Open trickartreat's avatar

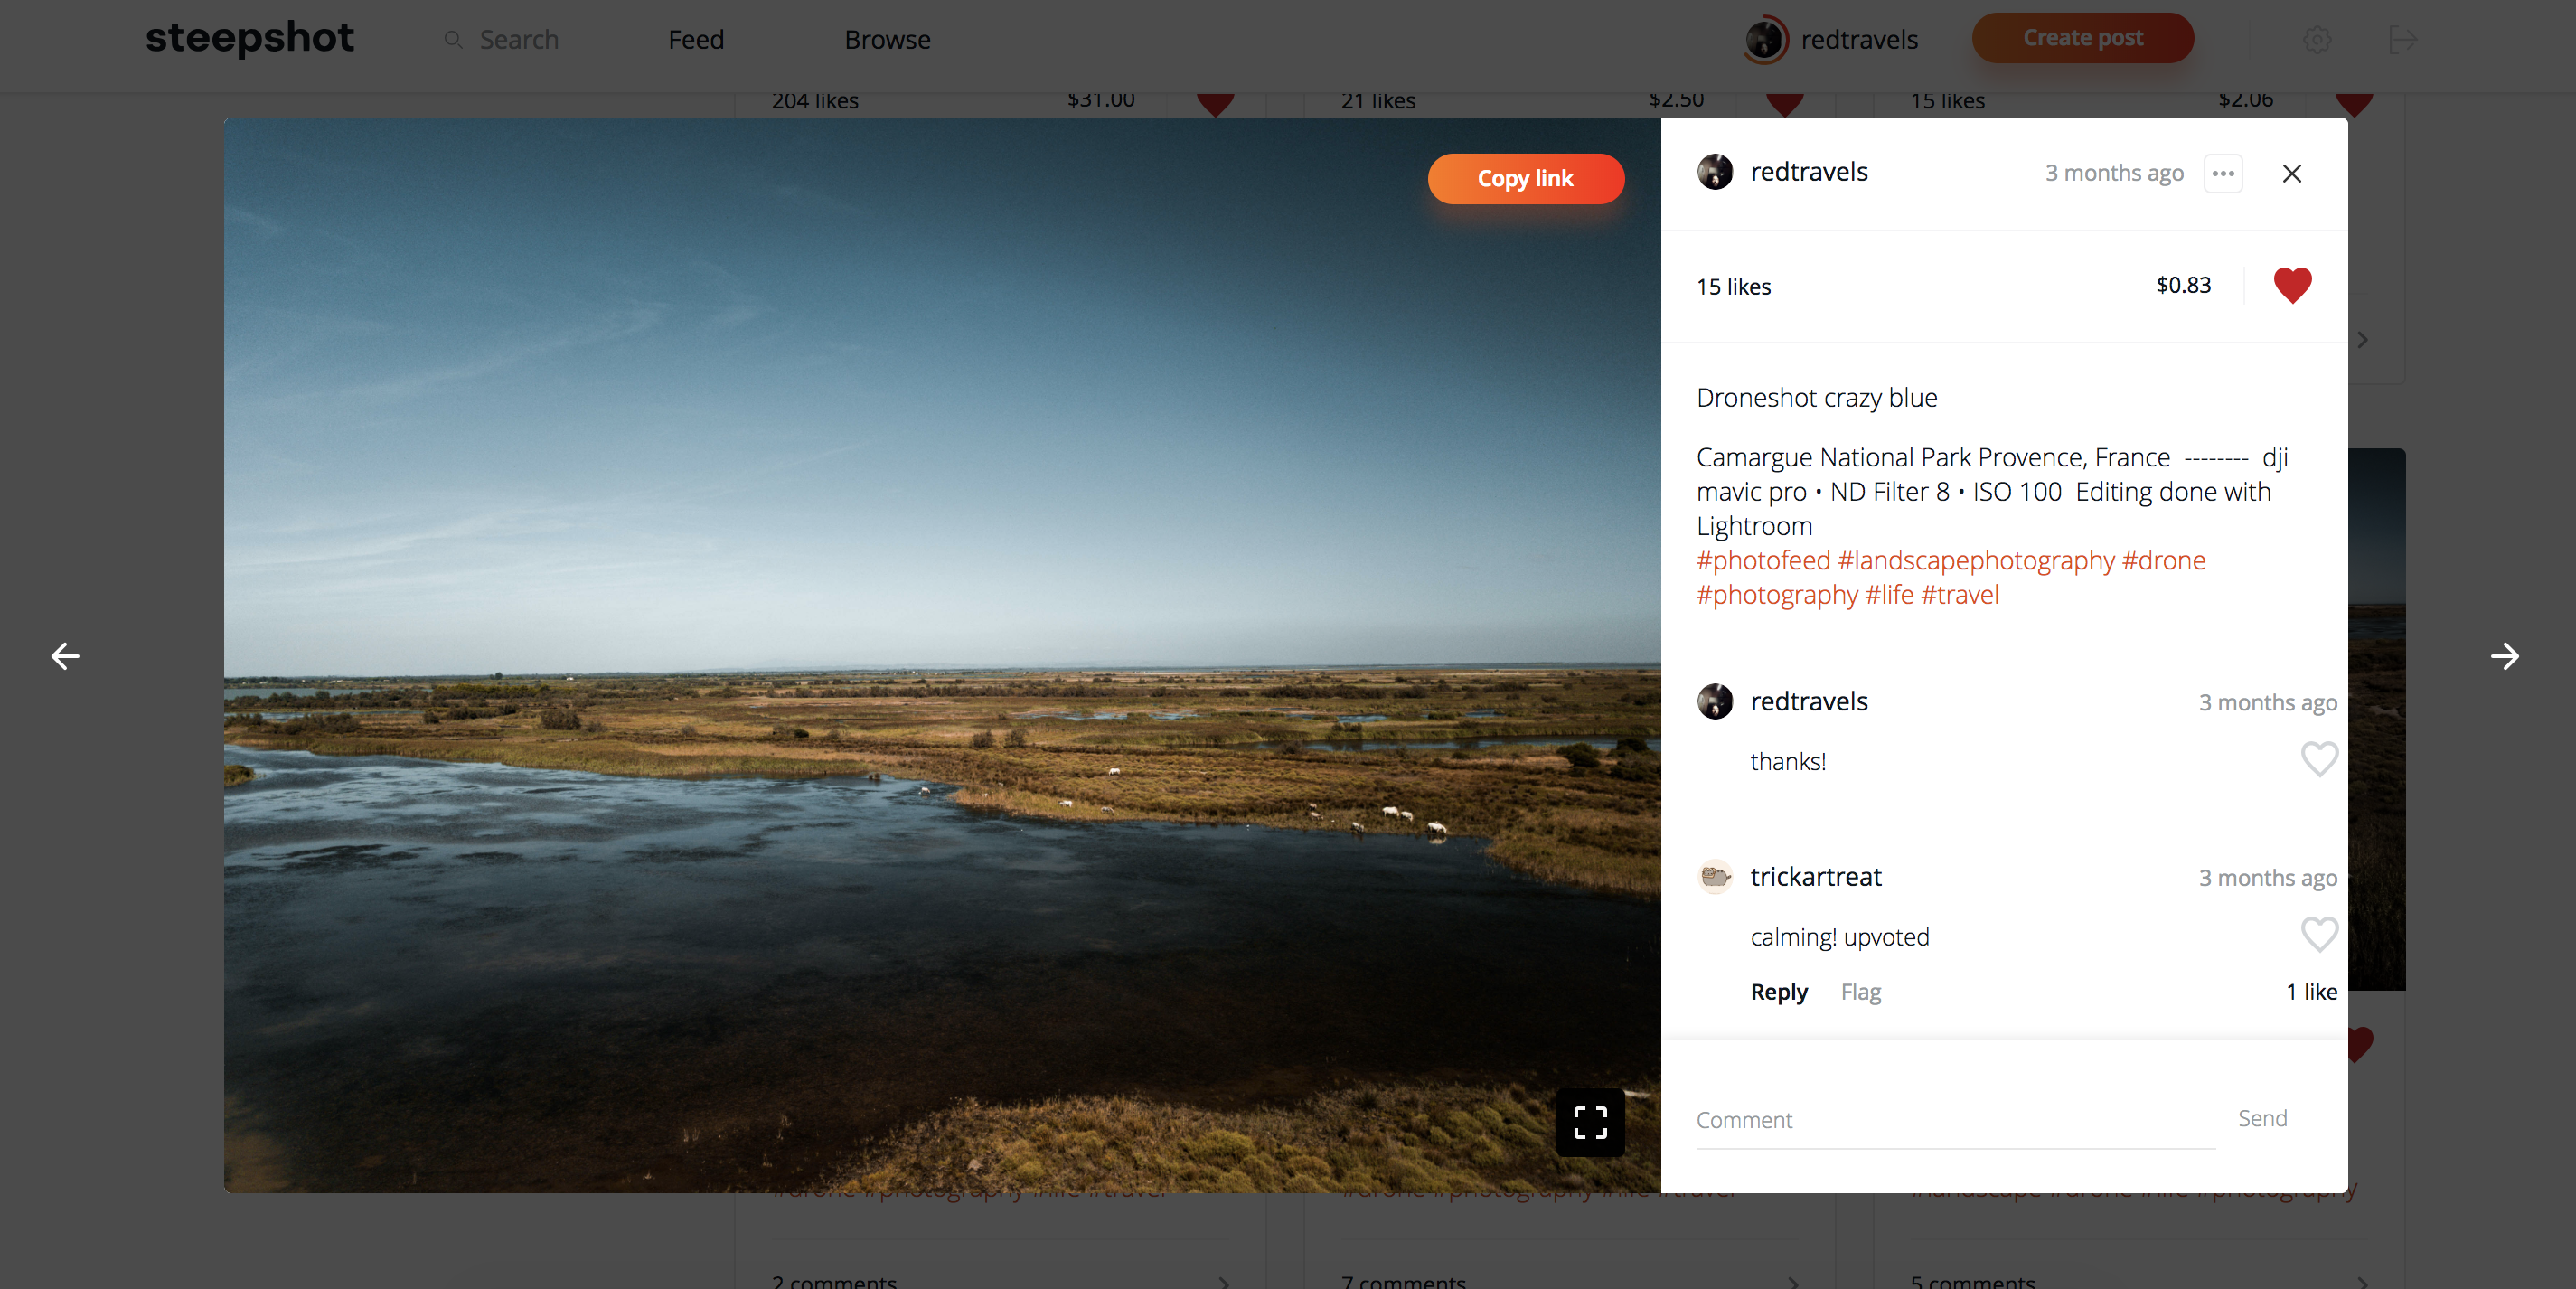[x=1714, y=877]
